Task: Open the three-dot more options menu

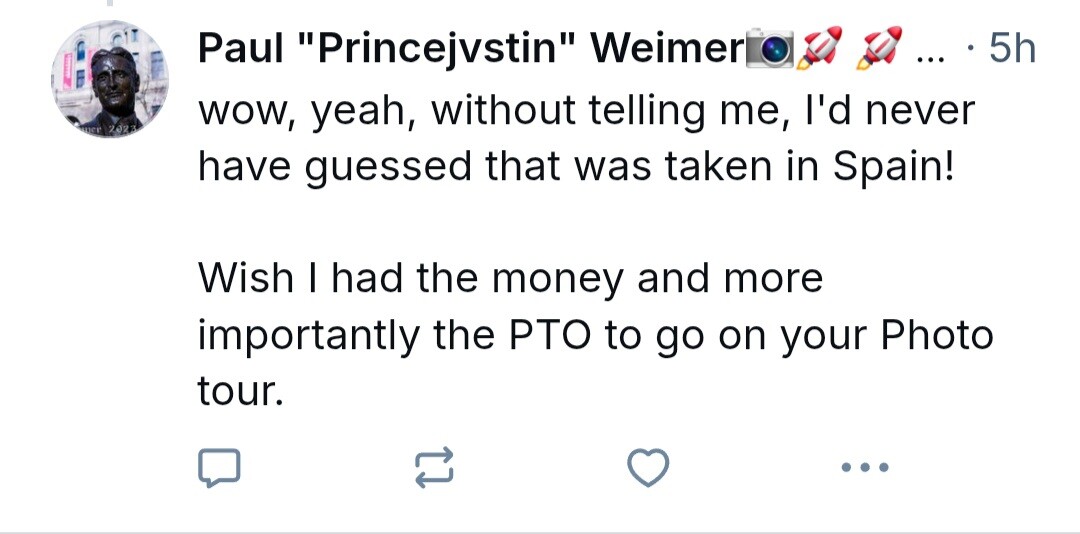Action: 864,468
